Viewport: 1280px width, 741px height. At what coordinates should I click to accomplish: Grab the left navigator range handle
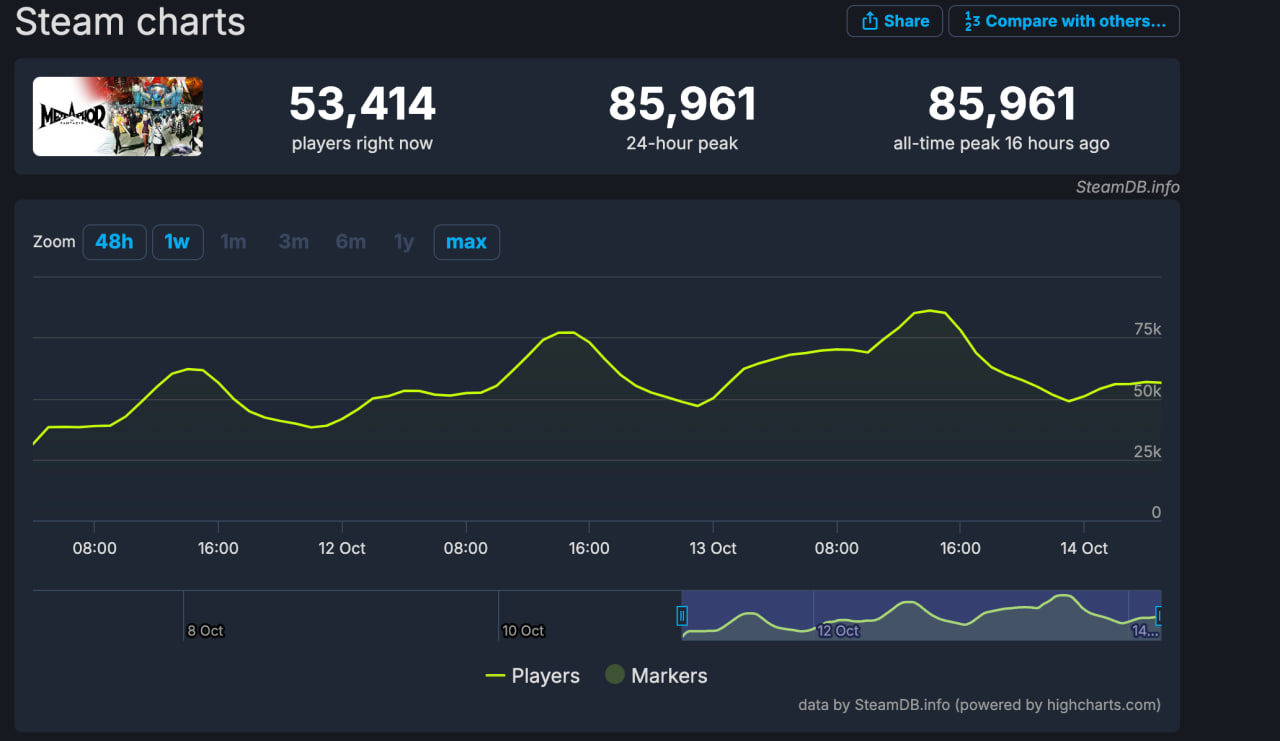tap(682, 615)
